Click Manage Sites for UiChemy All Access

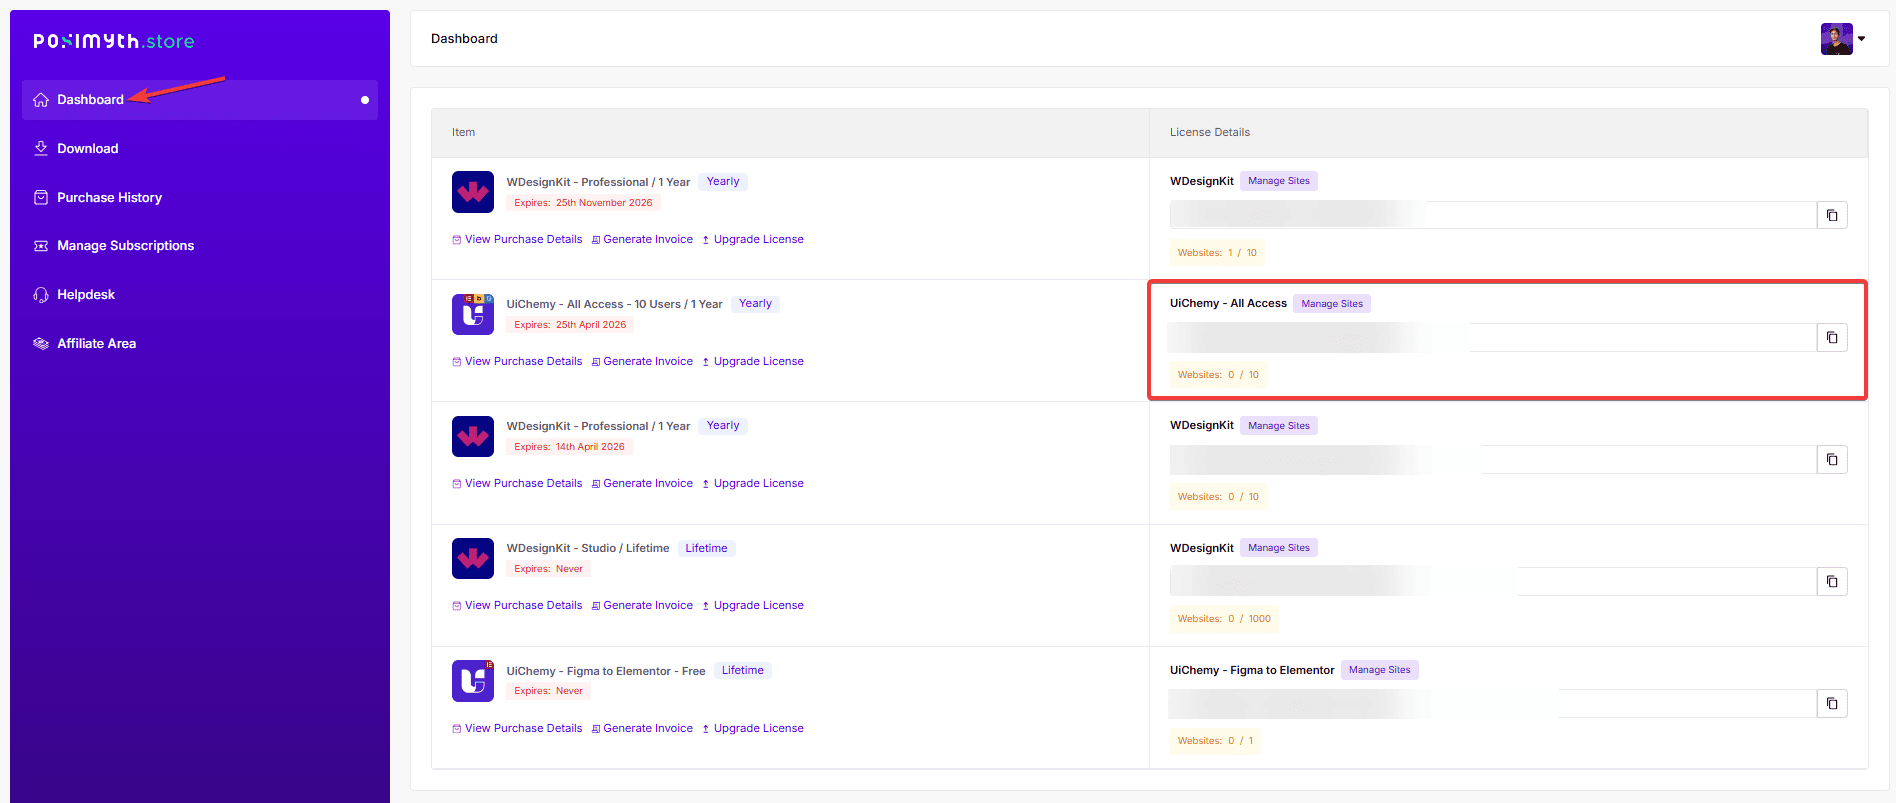pyautogui.click(x=1331, y=304)
